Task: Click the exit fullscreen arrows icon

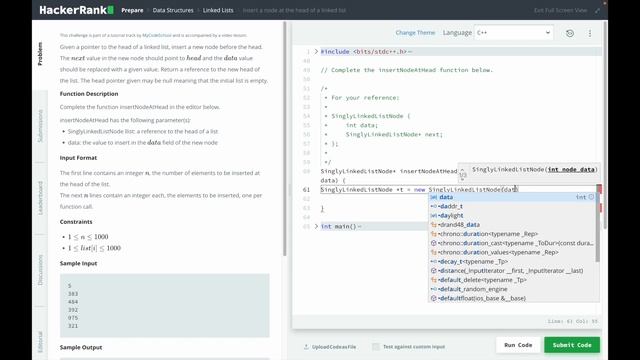Action: (x=597, y=11)
